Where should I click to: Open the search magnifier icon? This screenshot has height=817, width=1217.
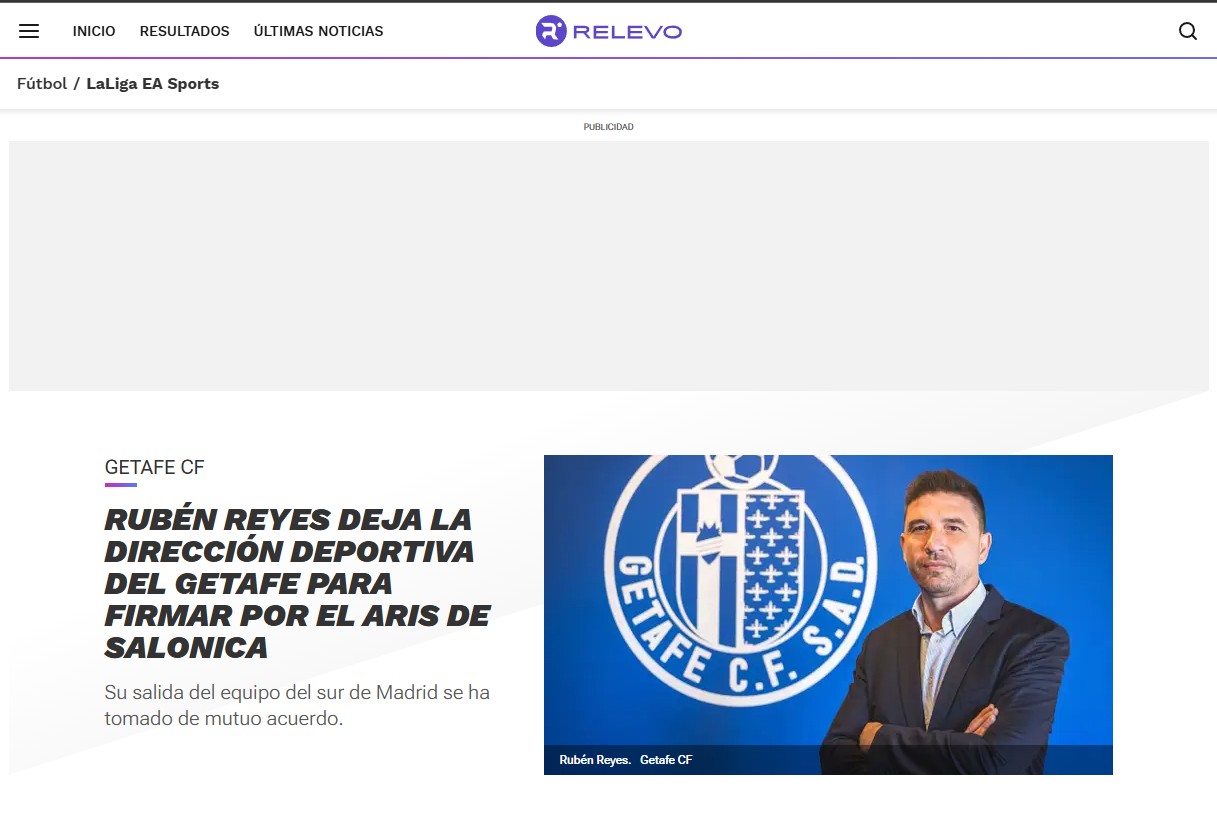(1188, 31)
